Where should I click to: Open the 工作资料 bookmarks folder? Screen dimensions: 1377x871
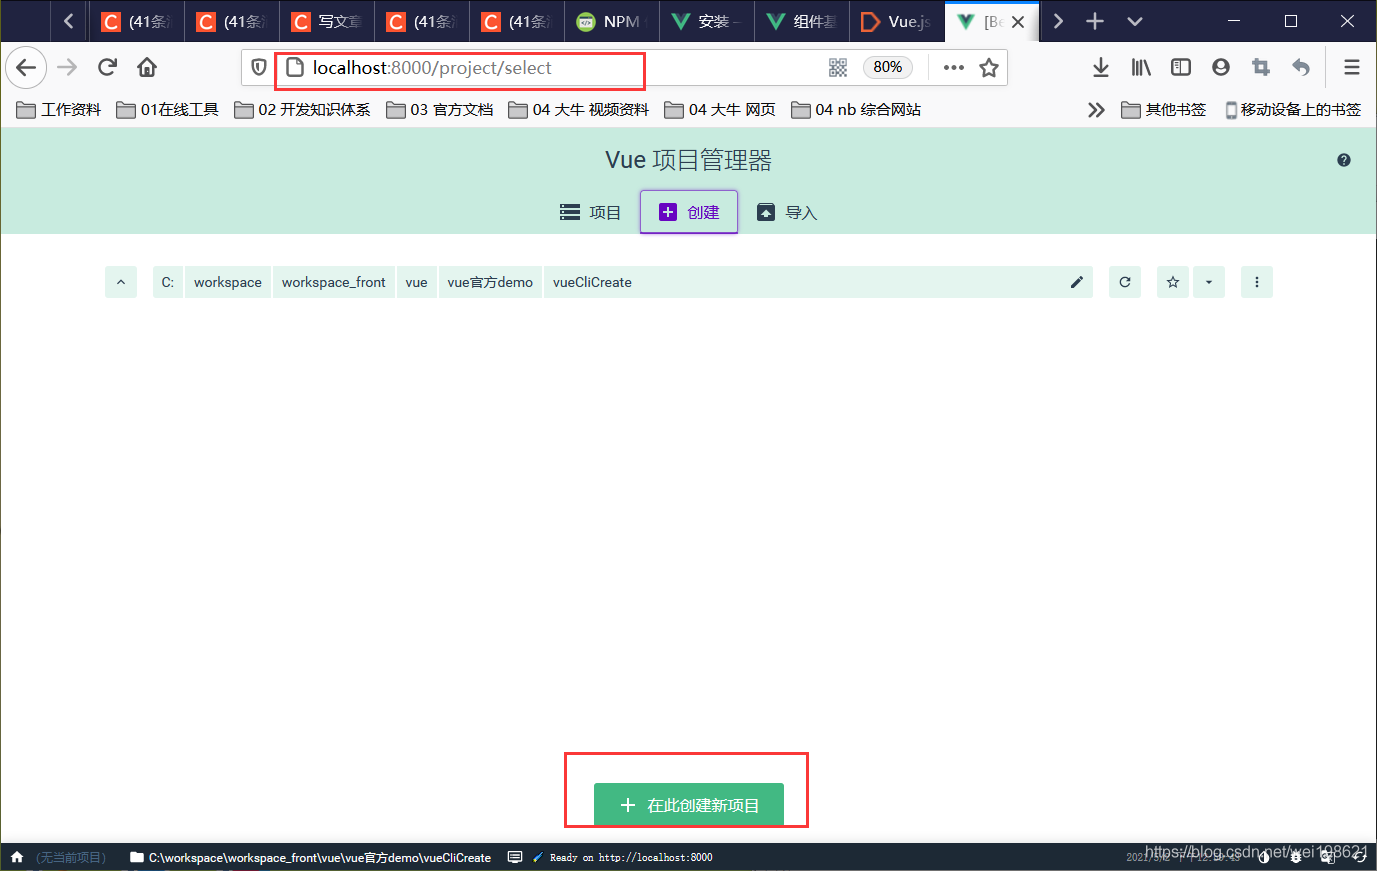[x=59, y=110]
